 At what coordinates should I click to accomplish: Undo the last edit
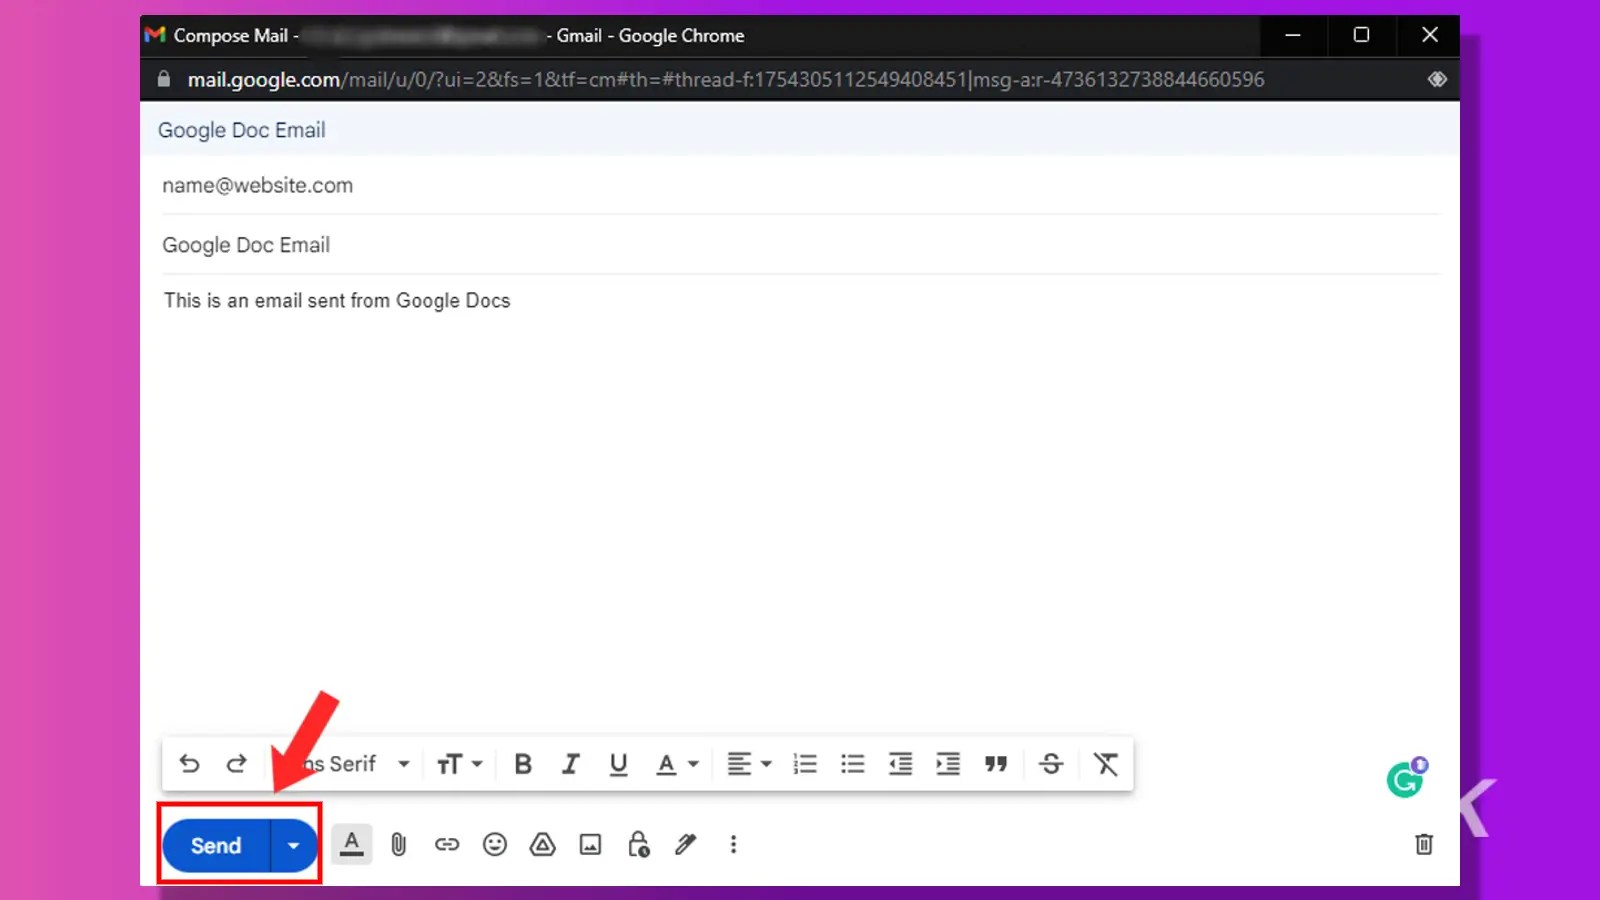tap(189, 763)
